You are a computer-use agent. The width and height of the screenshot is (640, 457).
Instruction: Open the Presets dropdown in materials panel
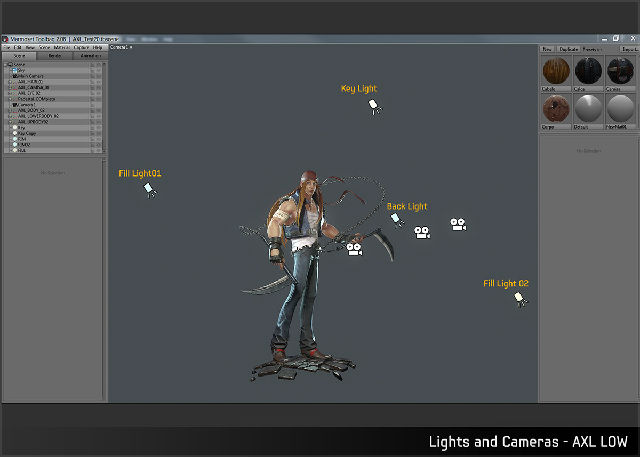coord(592,49)
